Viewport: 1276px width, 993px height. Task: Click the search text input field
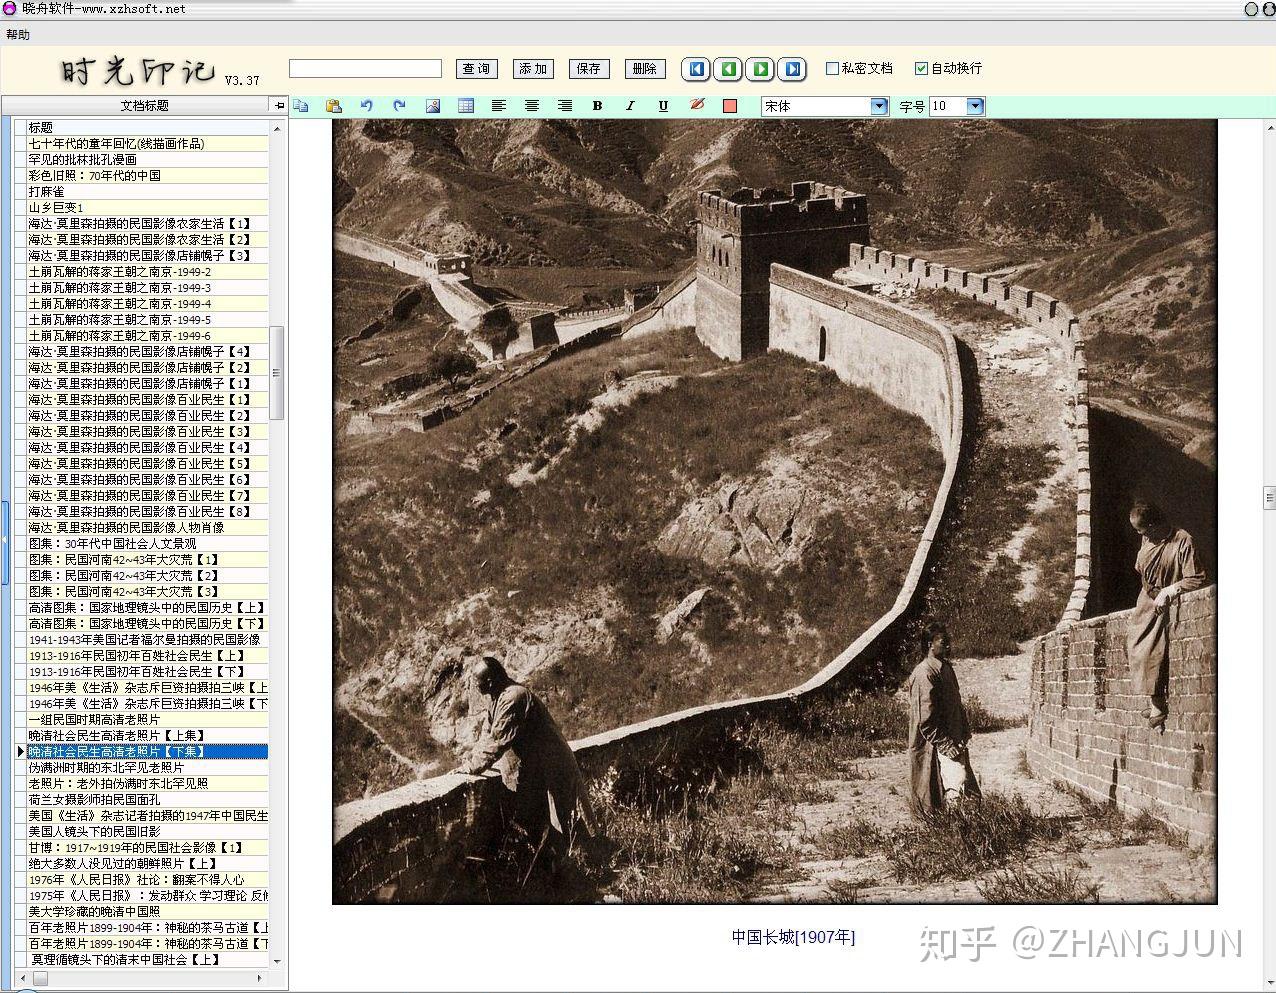coord(365,69)
